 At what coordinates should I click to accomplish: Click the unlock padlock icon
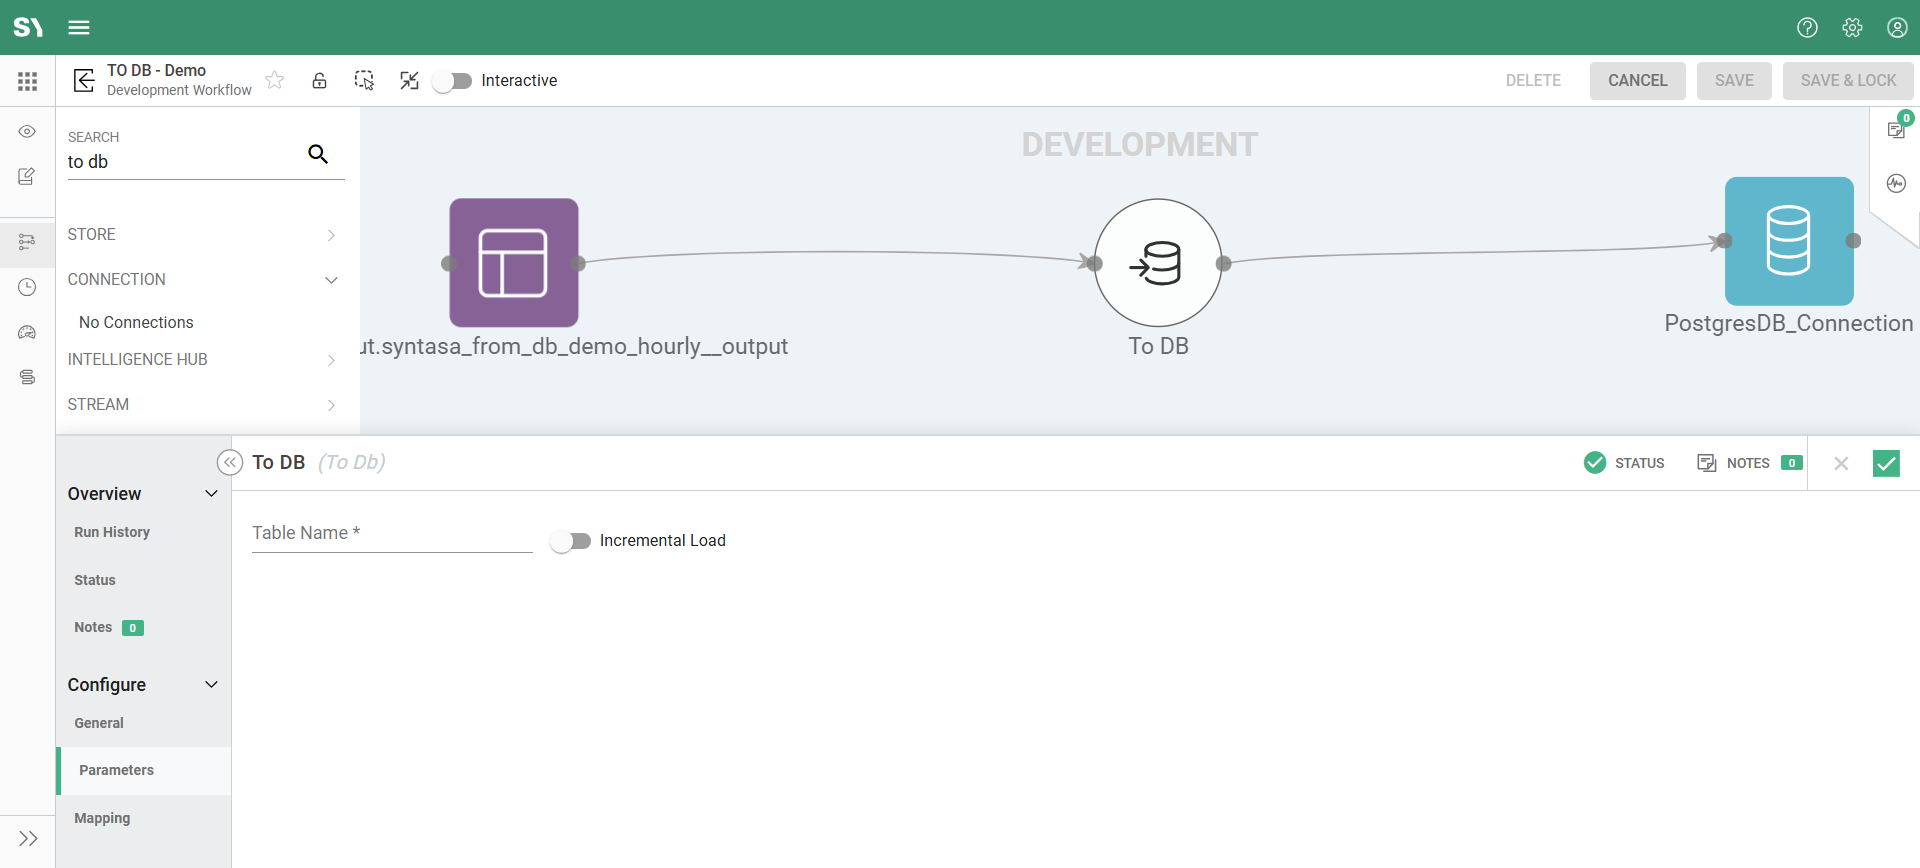click(x=319, y=80)
